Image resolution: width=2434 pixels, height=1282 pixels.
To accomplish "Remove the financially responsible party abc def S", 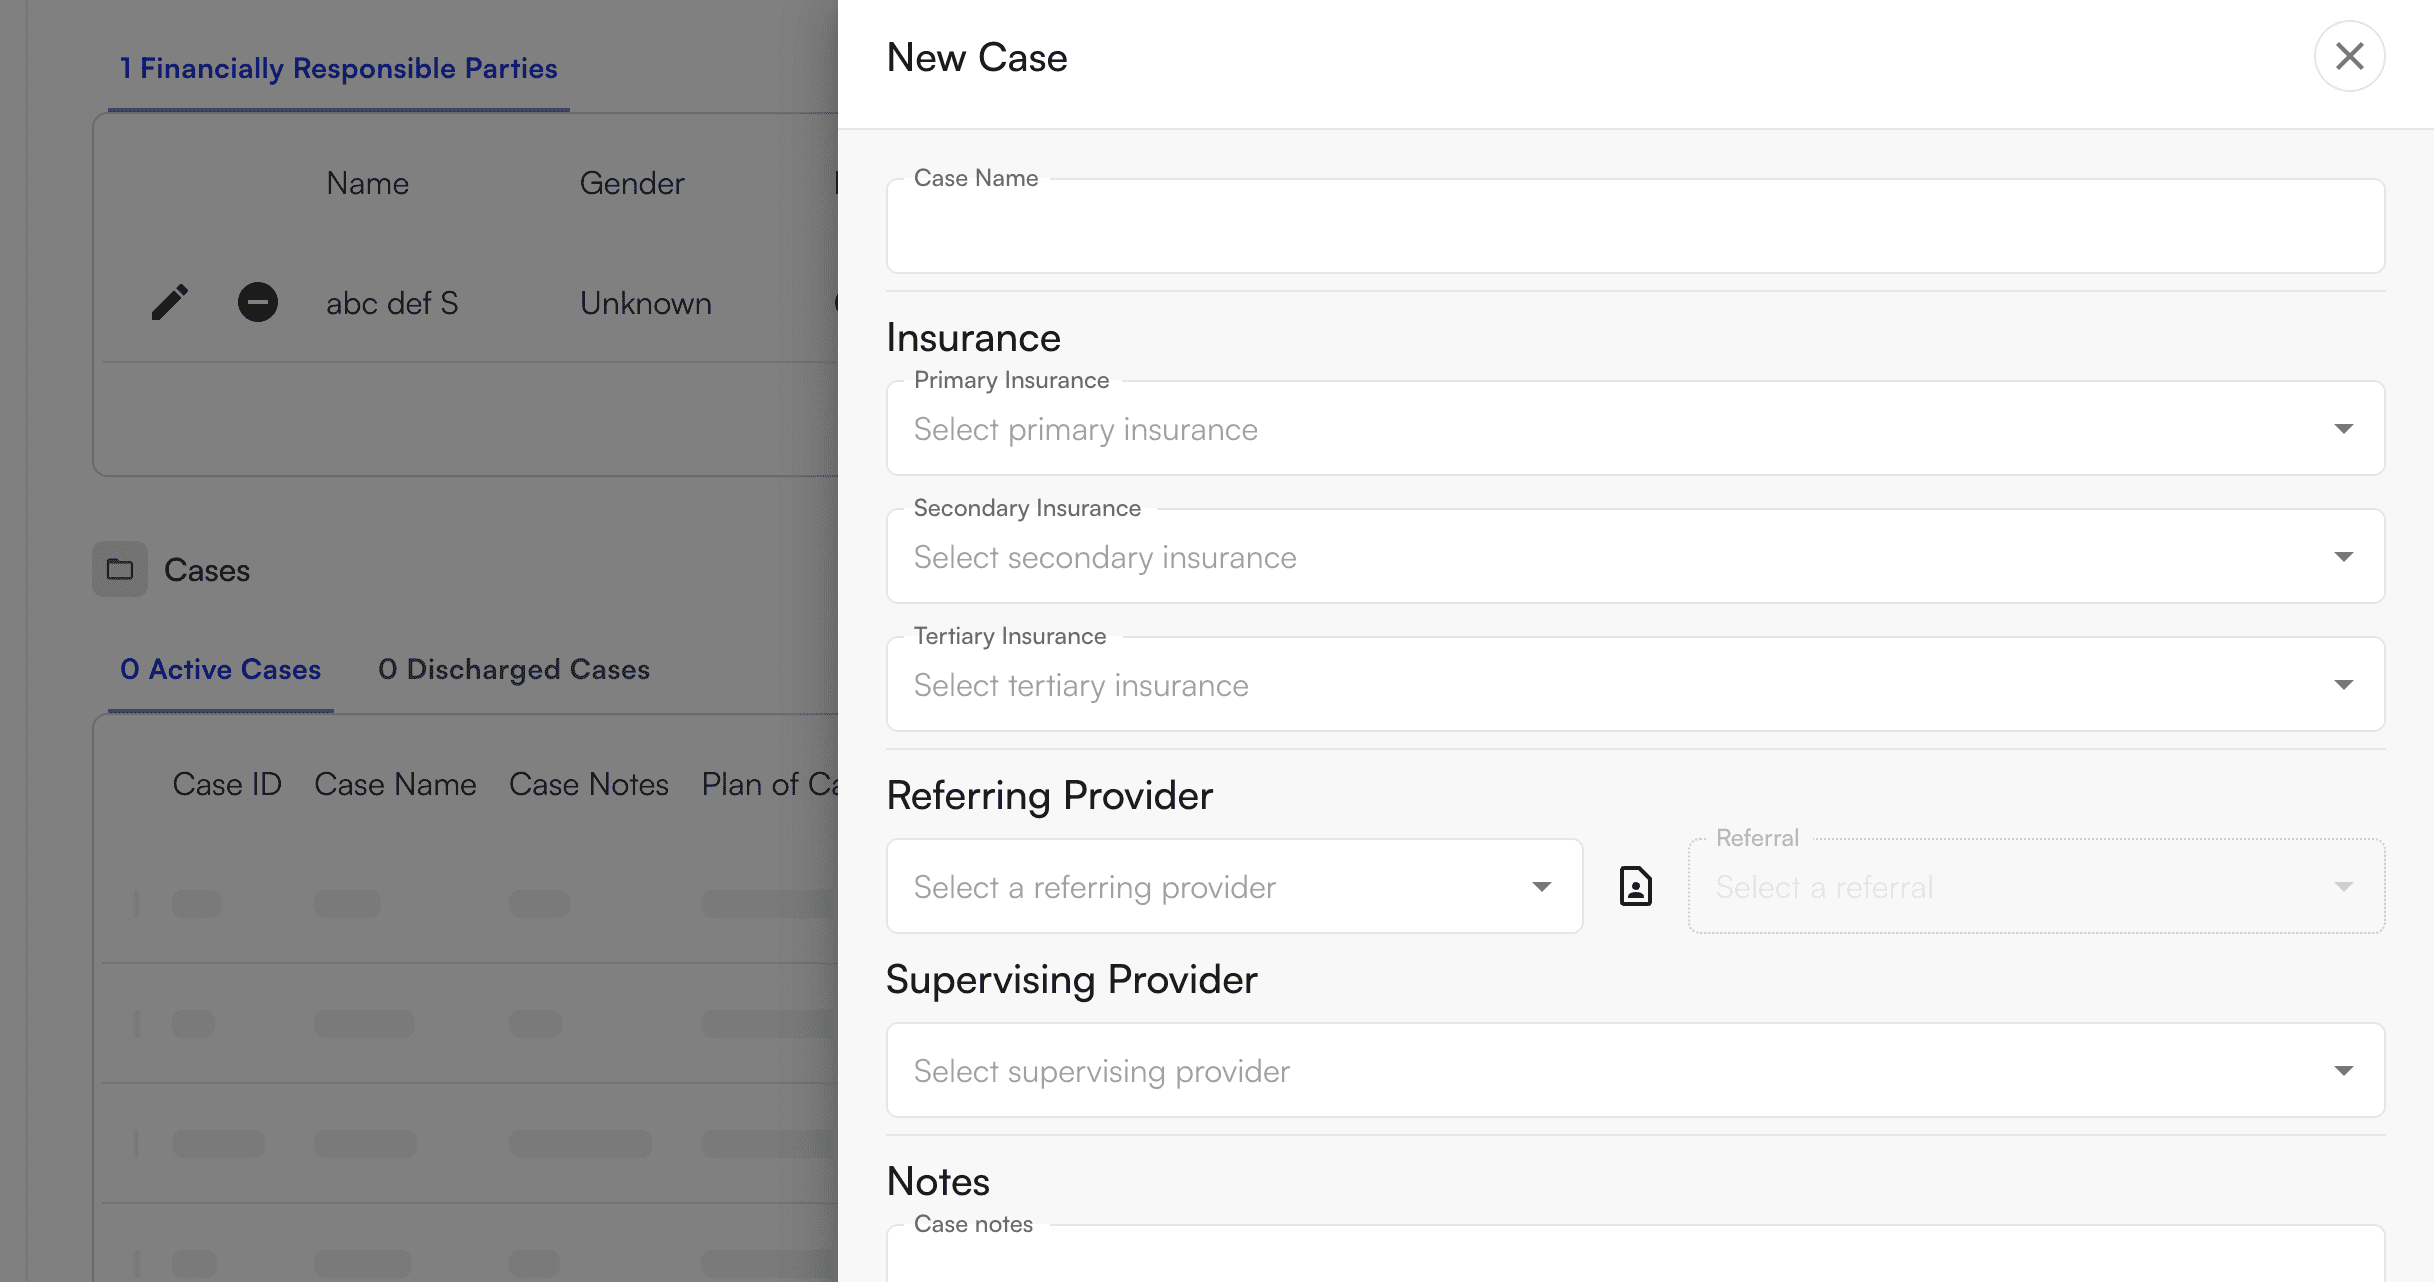I will (x=257, y=302).
